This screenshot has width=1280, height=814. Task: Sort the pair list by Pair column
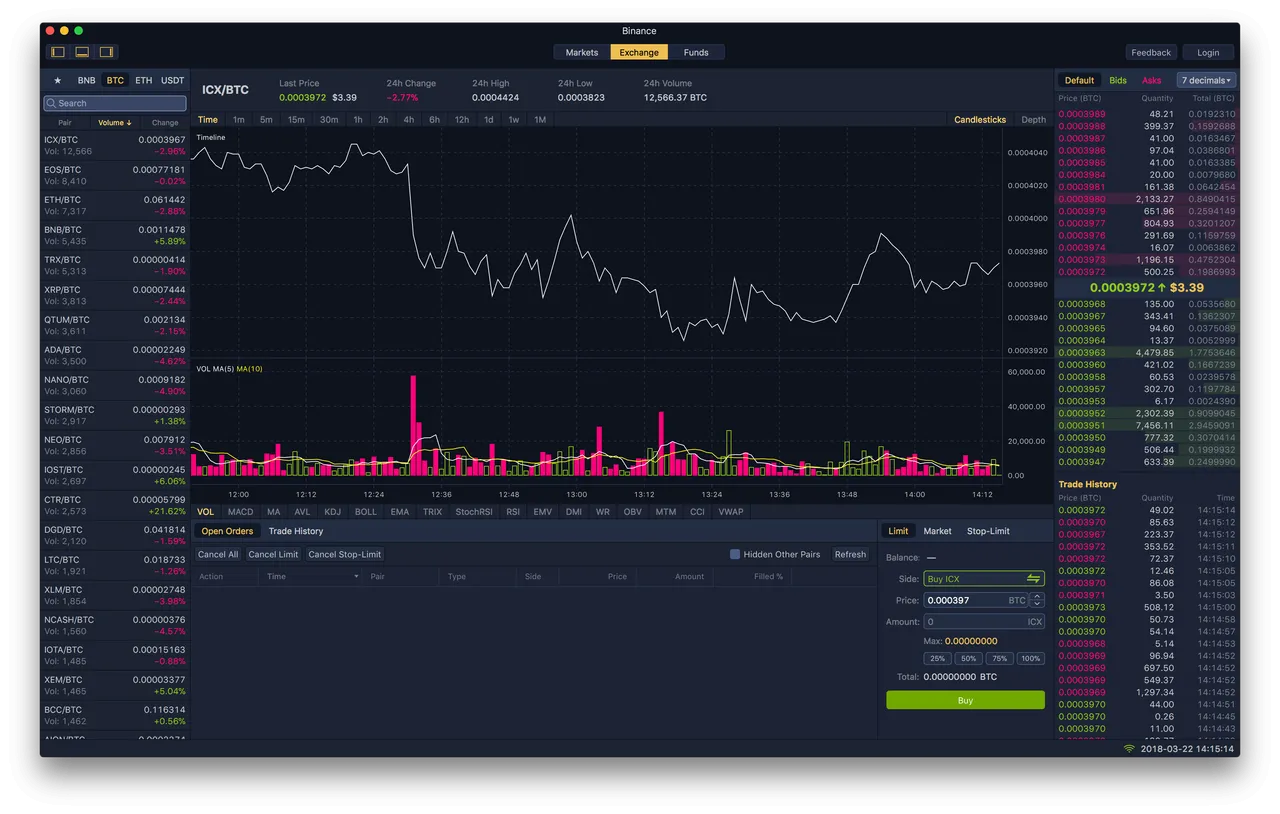pos(64,123)
